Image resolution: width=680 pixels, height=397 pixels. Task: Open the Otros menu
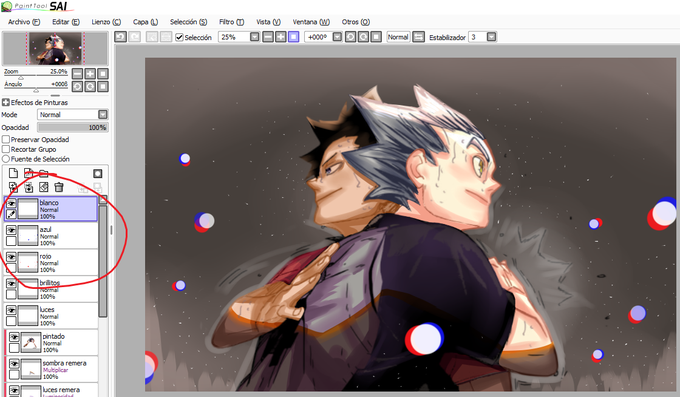[356, 22]
